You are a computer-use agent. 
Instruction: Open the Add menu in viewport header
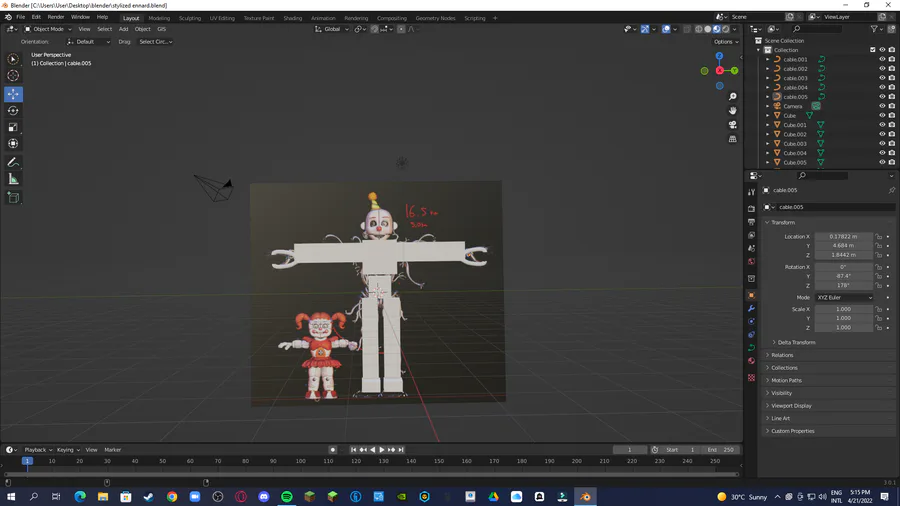(x=123, y=29)
